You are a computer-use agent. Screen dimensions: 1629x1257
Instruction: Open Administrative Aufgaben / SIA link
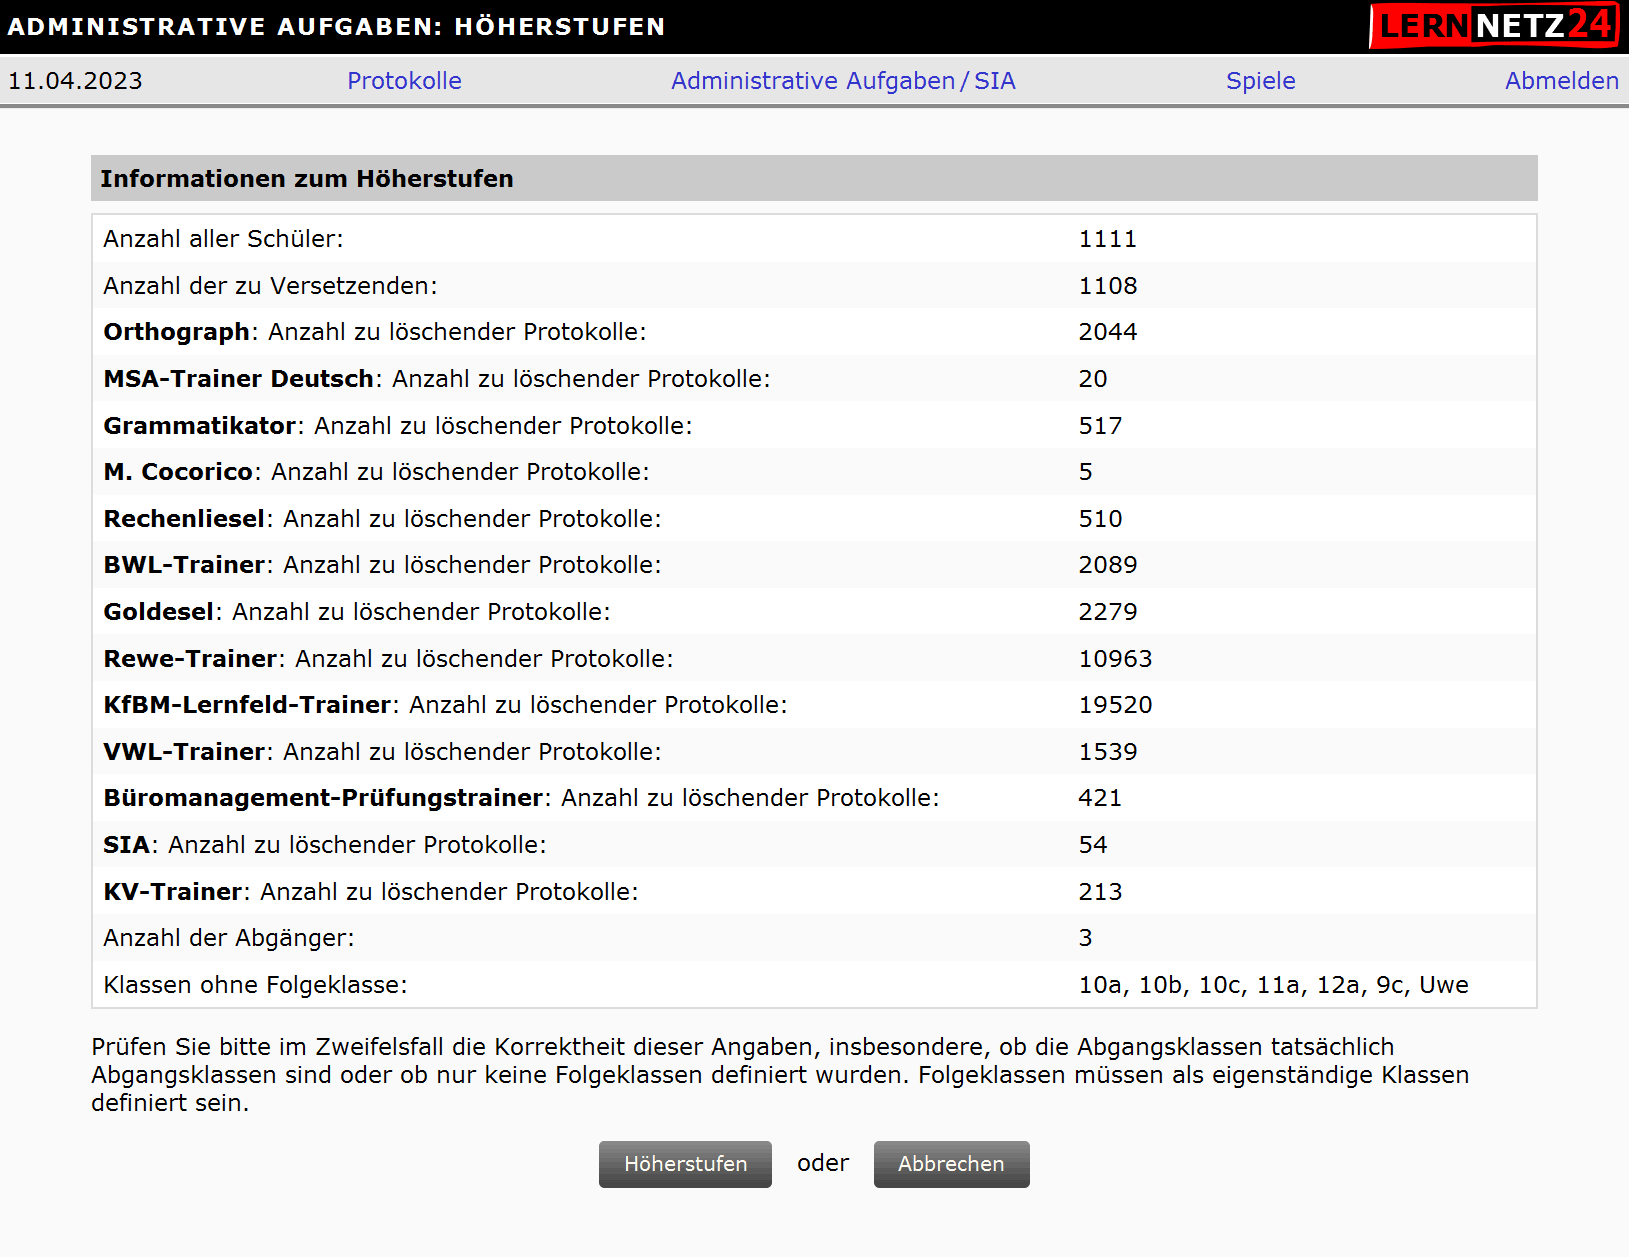pos(843,81)
